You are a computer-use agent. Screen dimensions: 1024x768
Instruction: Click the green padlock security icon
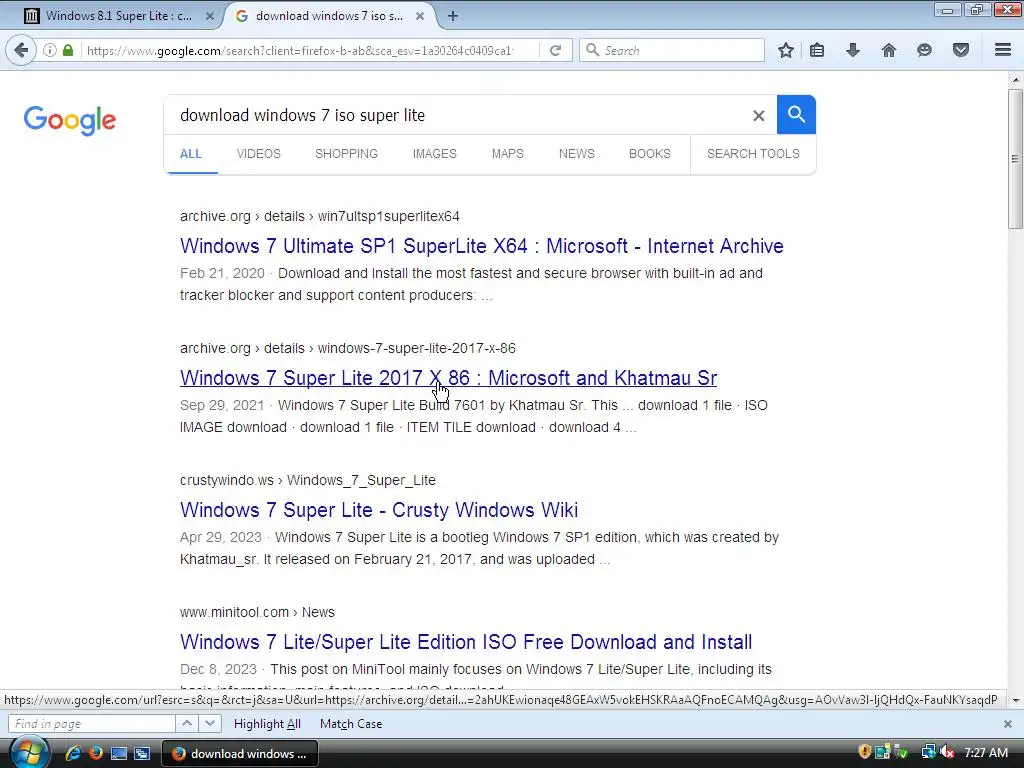[x=68, y=50]
